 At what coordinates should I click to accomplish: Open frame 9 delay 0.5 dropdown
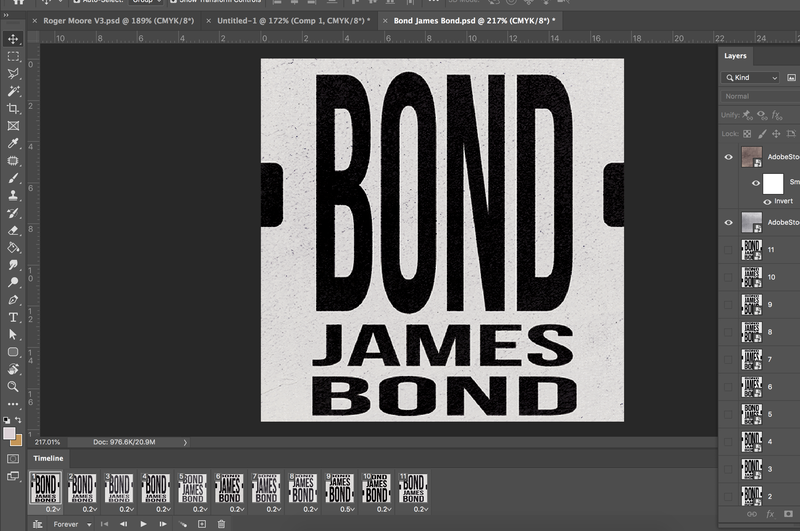[x=347, y=509]
